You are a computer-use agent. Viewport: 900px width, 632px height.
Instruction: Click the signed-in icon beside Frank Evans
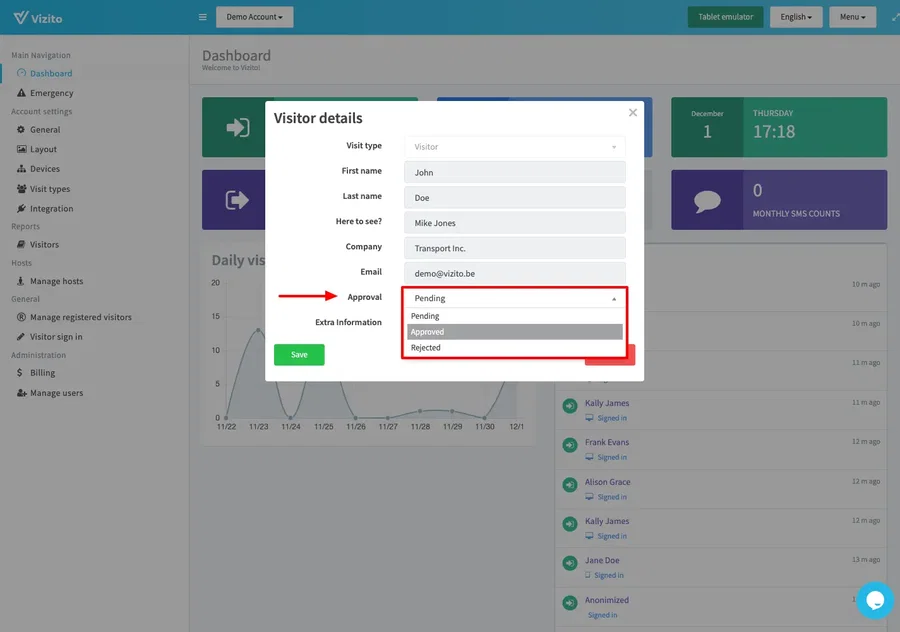point(569,445)
